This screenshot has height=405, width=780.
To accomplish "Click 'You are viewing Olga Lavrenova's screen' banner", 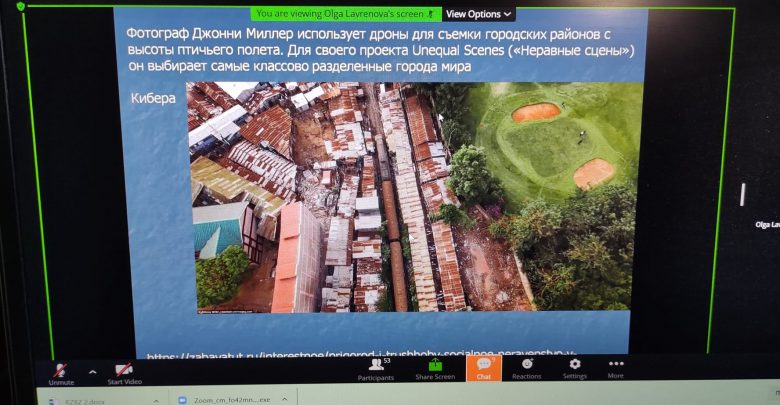I will [x=346, y=14].
